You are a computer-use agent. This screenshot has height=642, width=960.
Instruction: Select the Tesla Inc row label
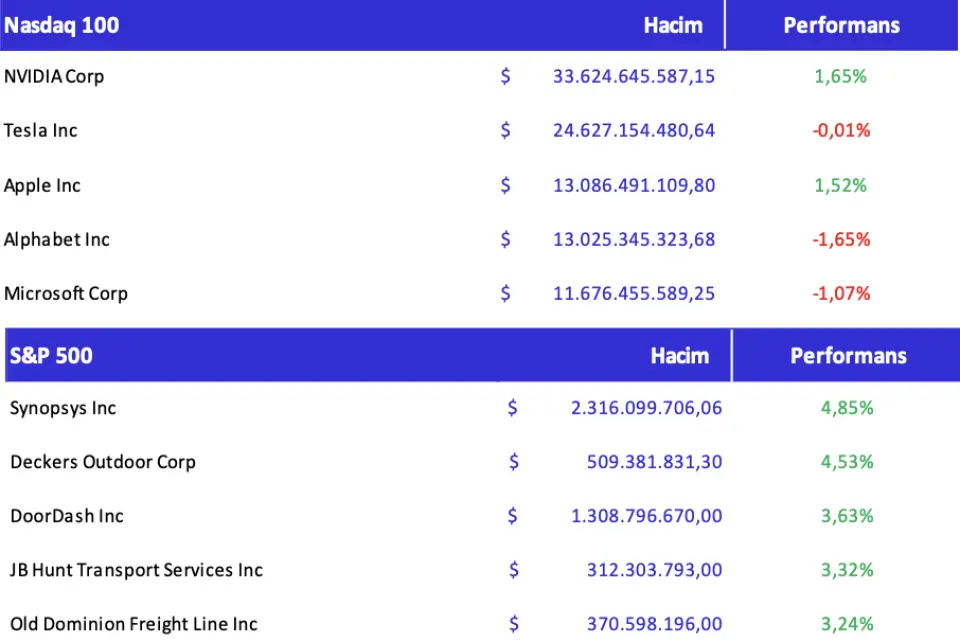41,130
